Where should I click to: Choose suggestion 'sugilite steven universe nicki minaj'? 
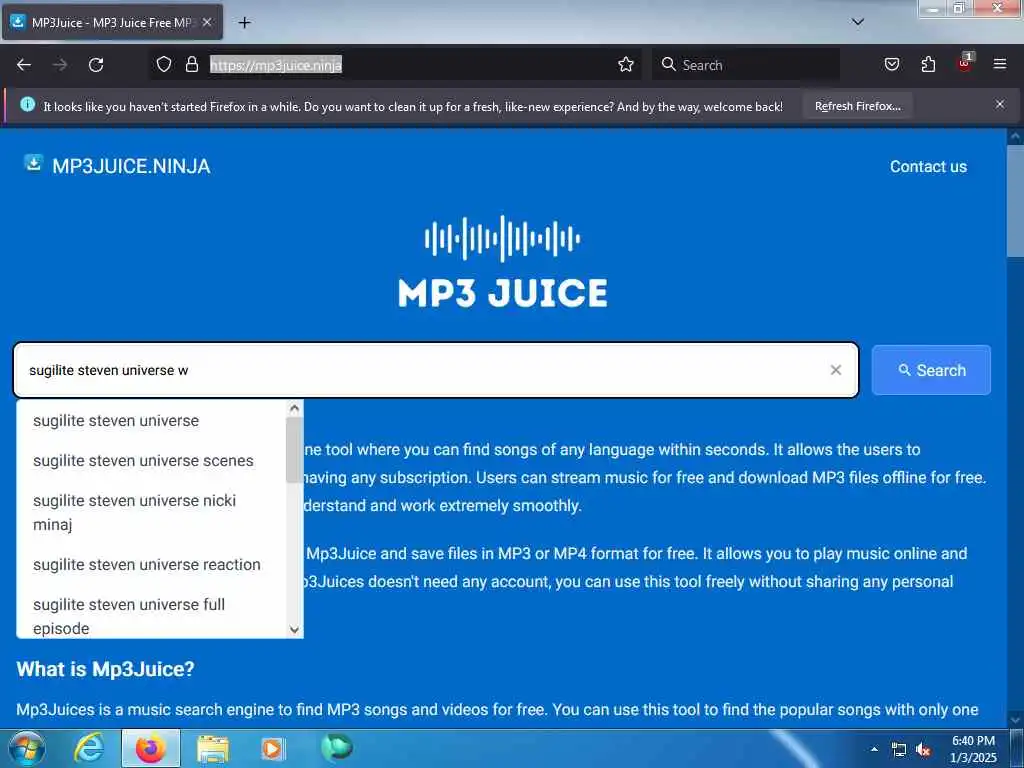point(152,512)
